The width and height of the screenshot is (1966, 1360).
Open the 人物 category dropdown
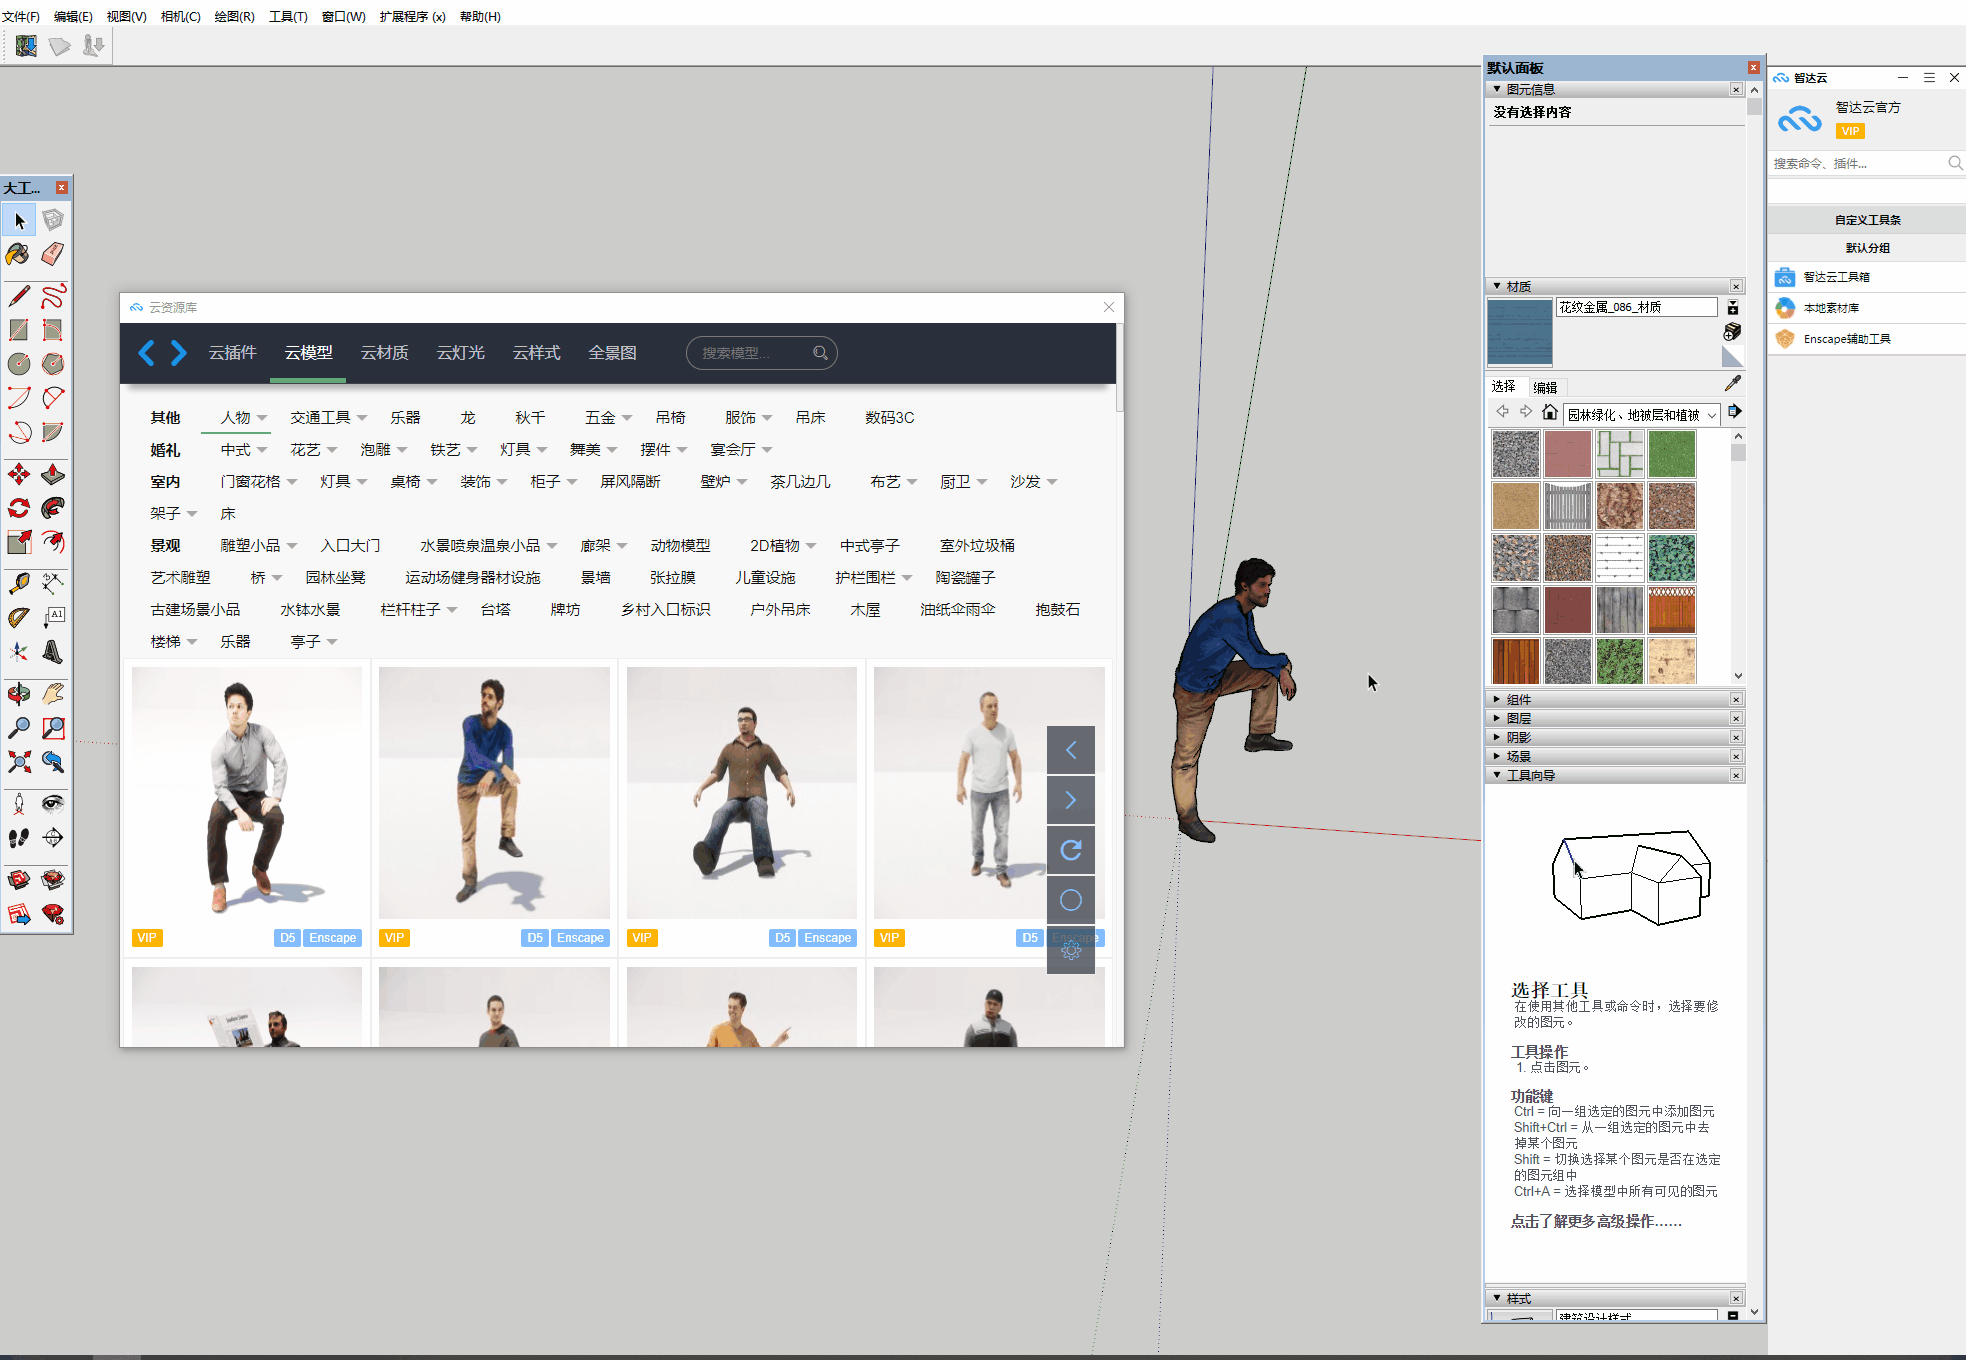click(261, 418)
